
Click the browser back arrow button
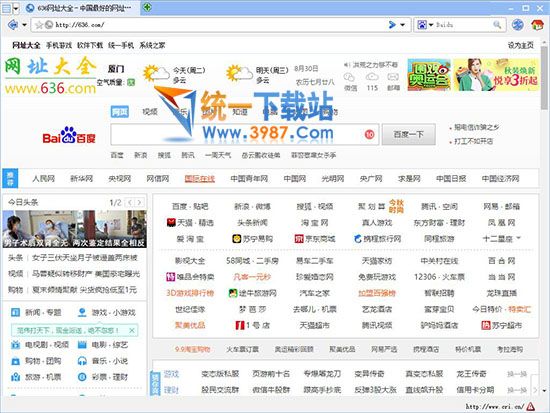13,25
